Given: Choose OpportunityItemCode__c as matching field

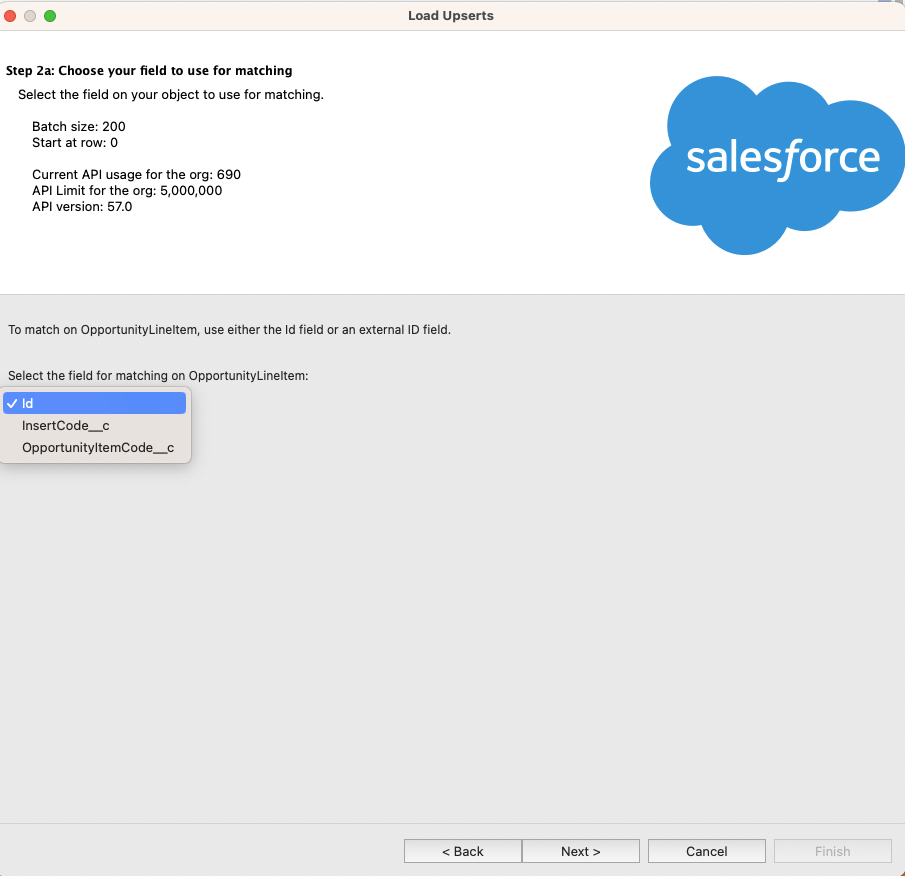Looking at the screenshot, I should [95, 447].
